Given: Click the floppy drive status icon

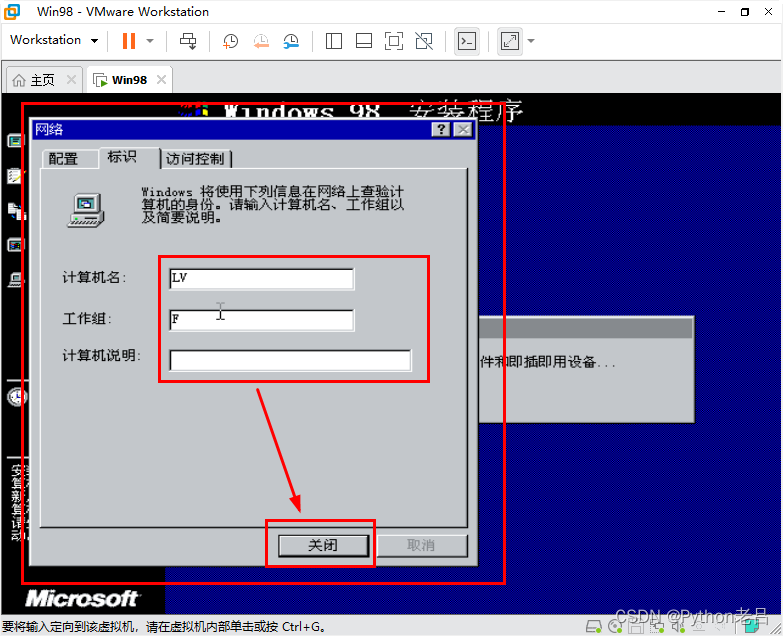Looking at the screenshot, I should [x=636, y=626].
